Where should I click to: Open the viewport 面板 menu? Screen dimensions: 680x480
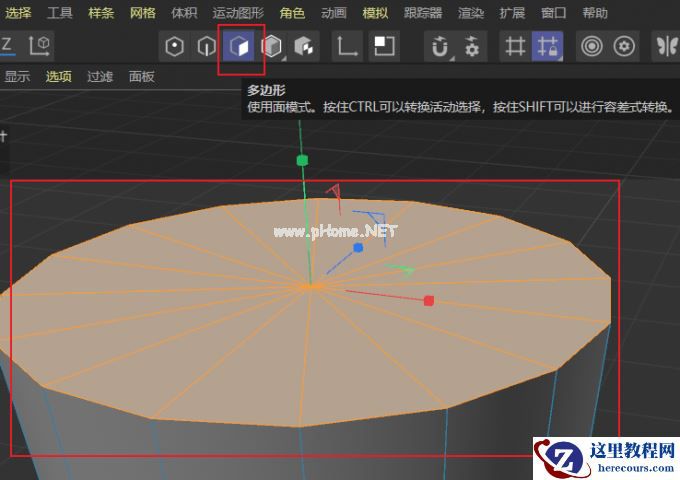point(142,77)
